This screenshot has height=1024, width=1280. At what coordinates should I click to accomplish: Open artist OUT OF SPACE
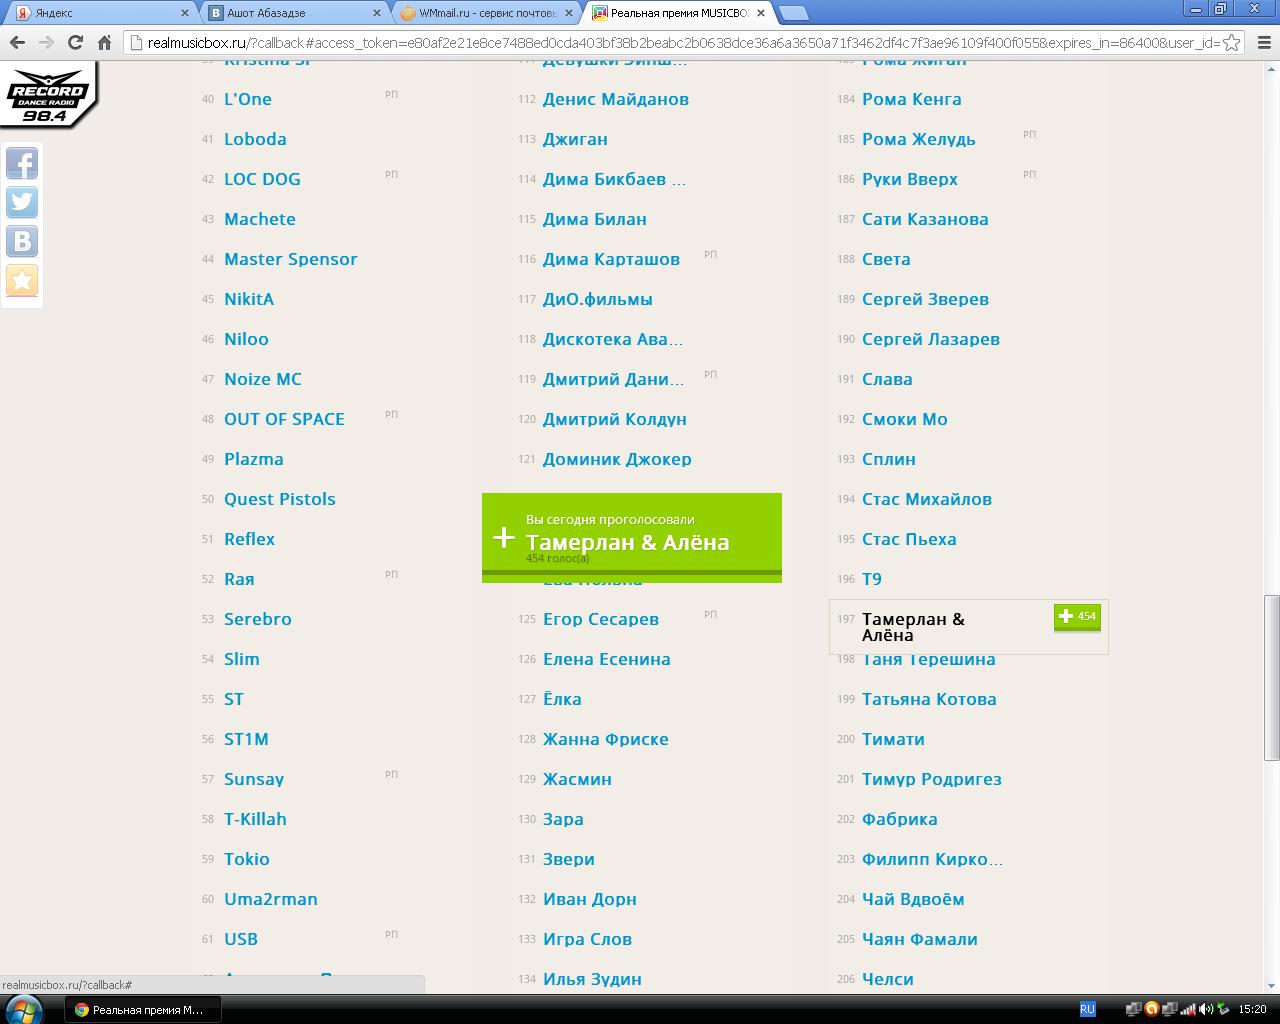pos(284,419)
